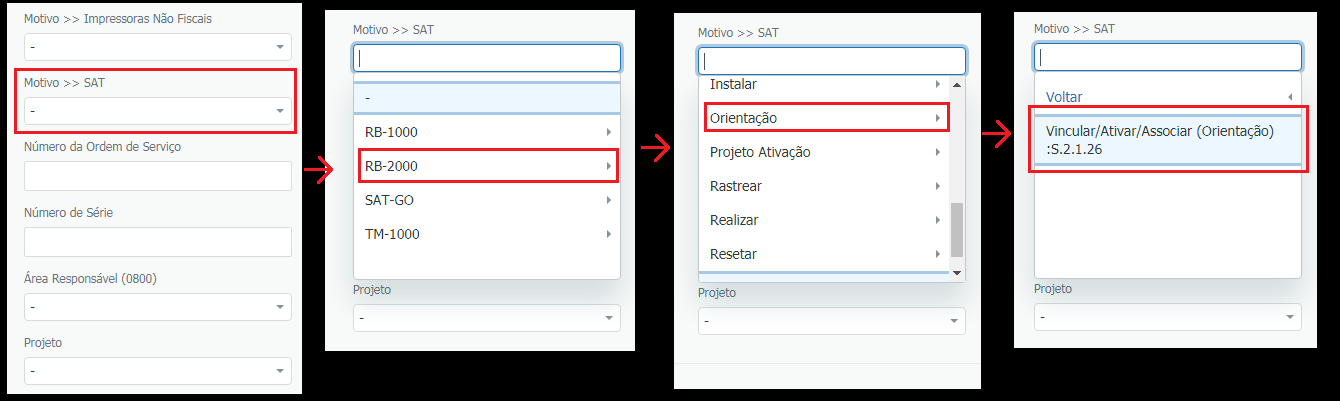Open the Rastrear submenu arrow
The image size is (1340, 401).
937,186
